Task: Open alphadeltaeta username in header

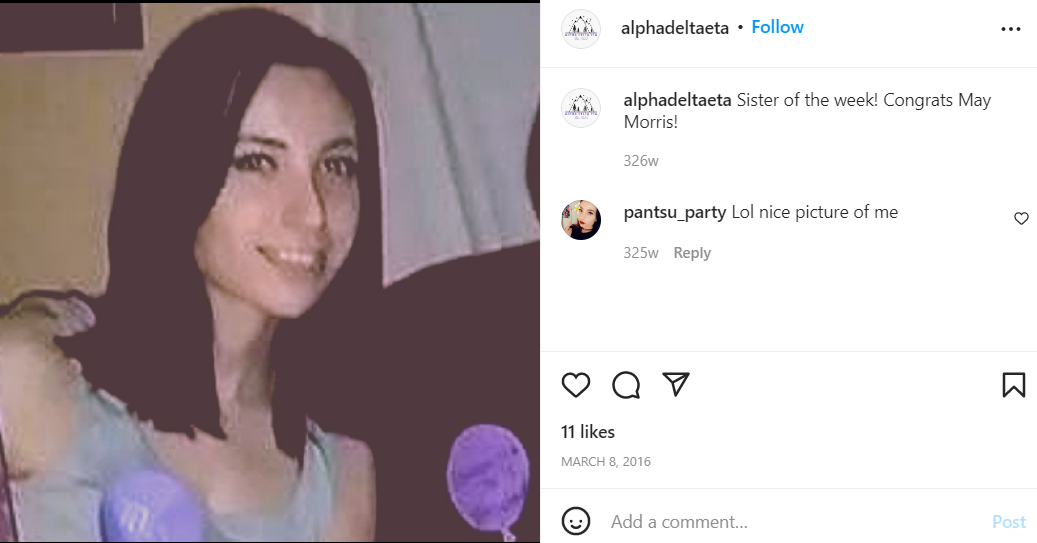Action: [x=675, y=28]
